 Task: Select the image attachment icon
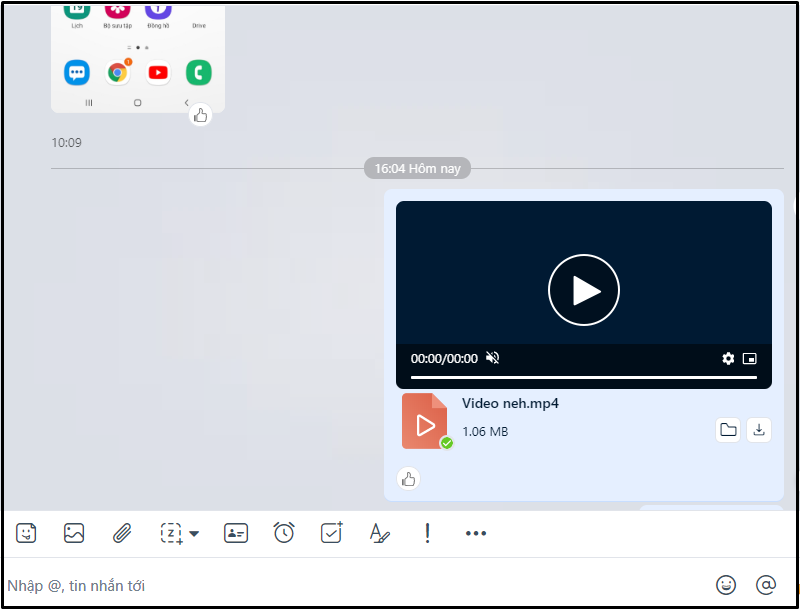tap(74, 533)
